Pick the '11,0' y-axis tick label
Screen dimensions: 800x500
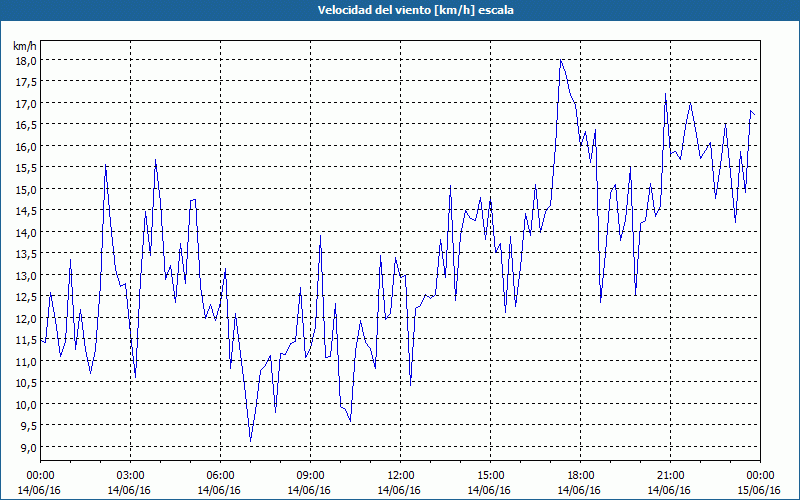26,361
